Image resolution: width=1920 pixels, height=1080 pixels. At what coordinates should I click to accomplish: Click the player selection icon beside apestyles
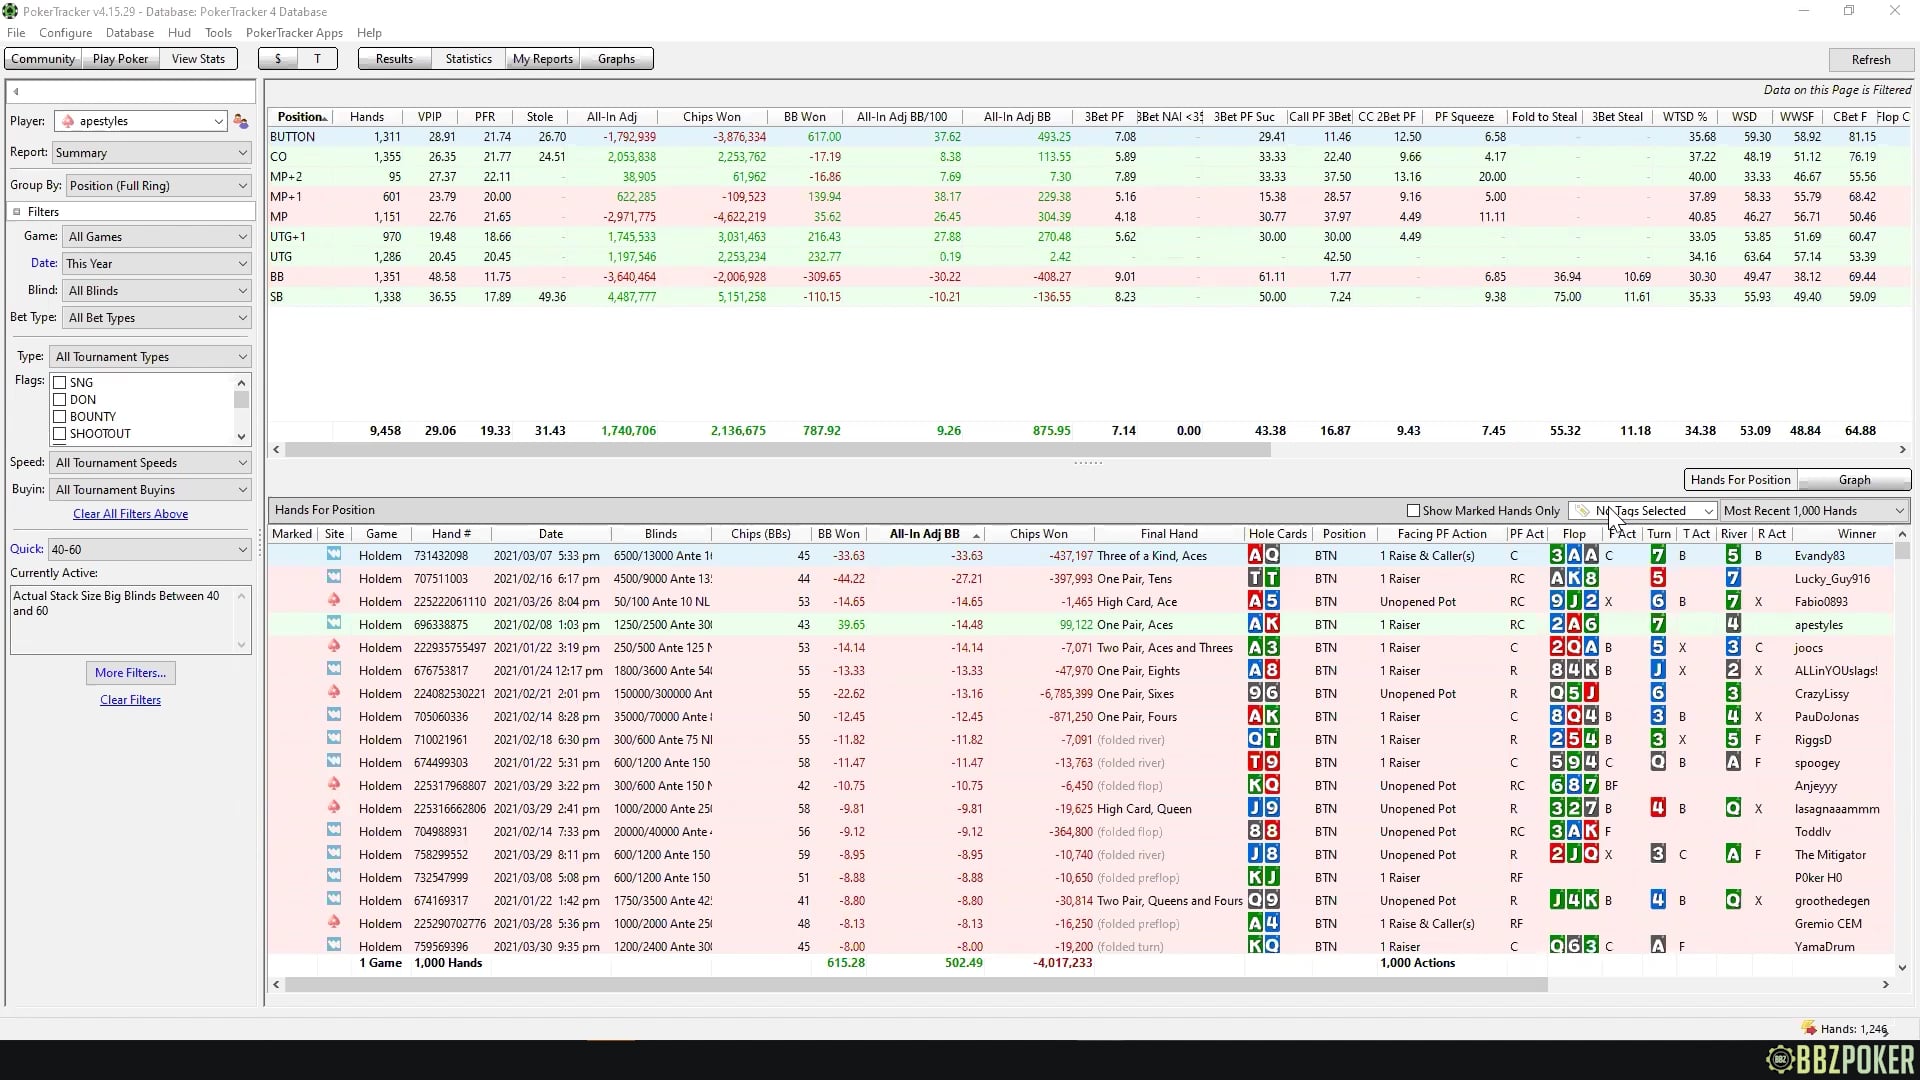coord(240,120)
